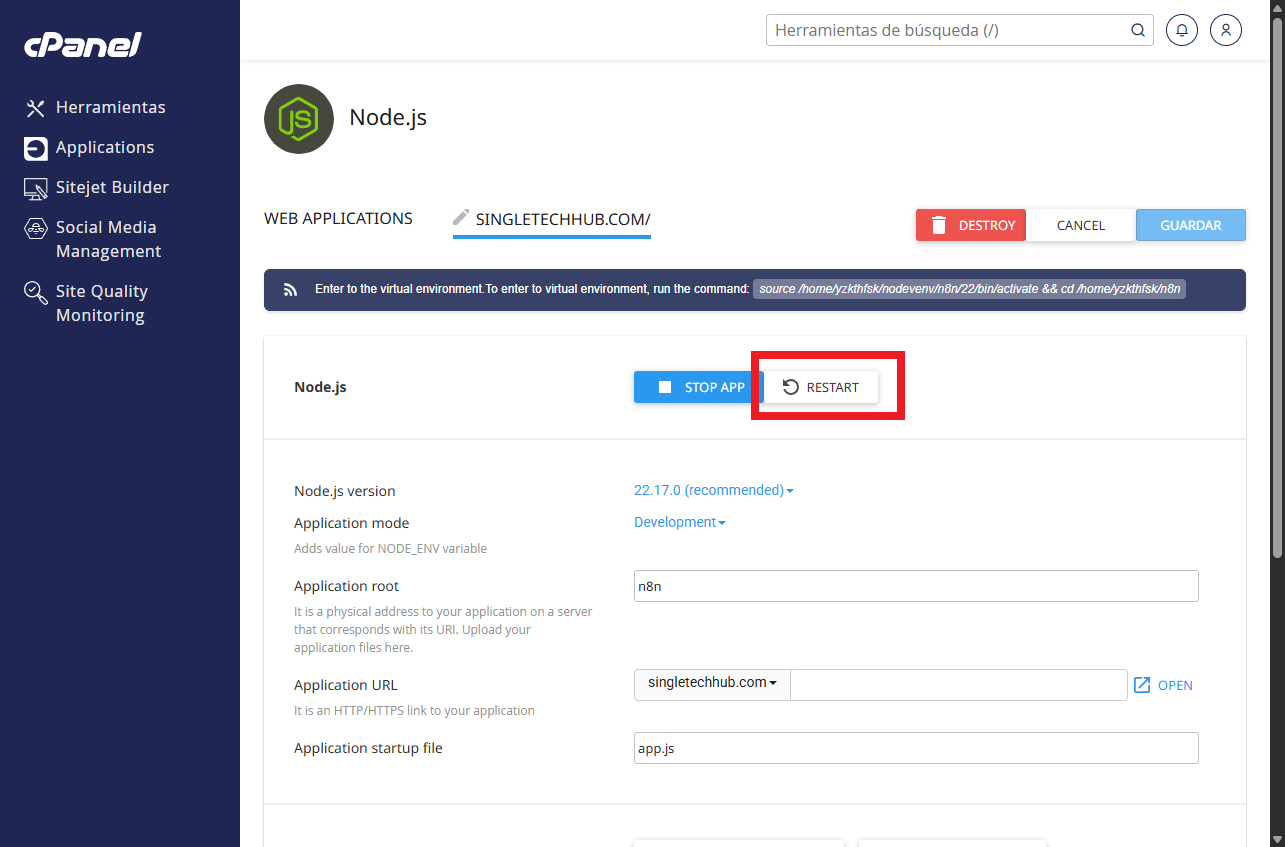The height and width of the screenshot is (847, 1285).
Task: Click the 'Adds value for NODE_ENV variable' hint
Action: click(390, 548)
